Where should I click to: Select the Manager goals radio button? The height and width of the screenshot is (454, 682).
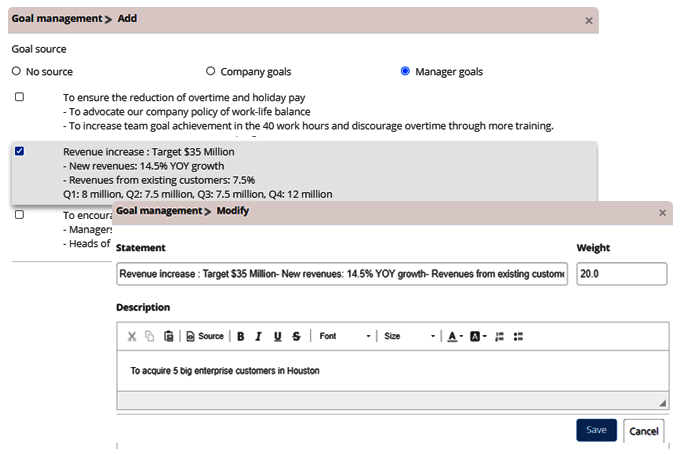click(x=405, y=71)
